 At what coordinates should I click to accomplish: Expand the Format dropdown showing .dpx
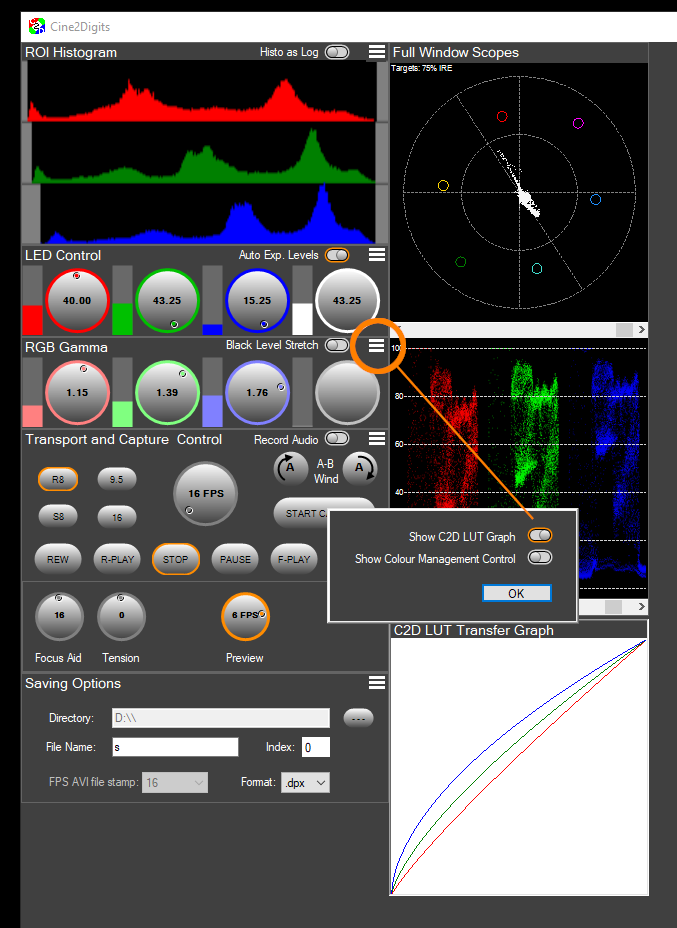[305, 783]
